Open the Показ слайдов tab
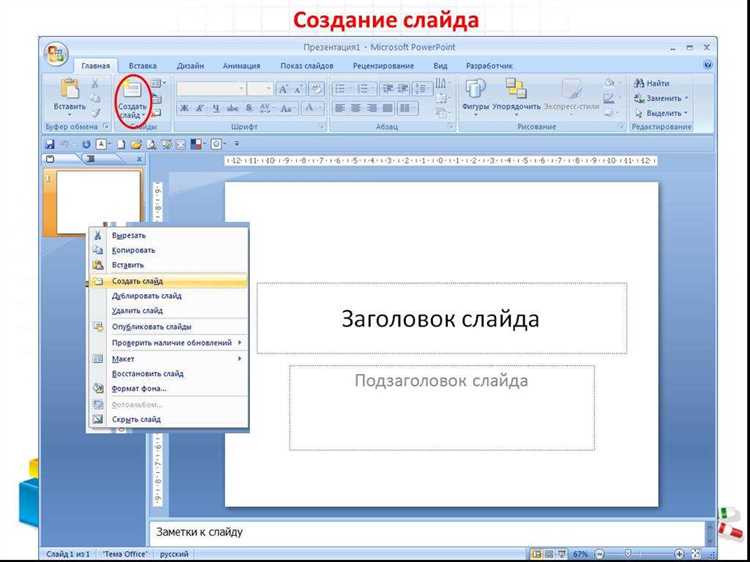The height and width of the screenshot is (562, 750). (x=307, y=66)
